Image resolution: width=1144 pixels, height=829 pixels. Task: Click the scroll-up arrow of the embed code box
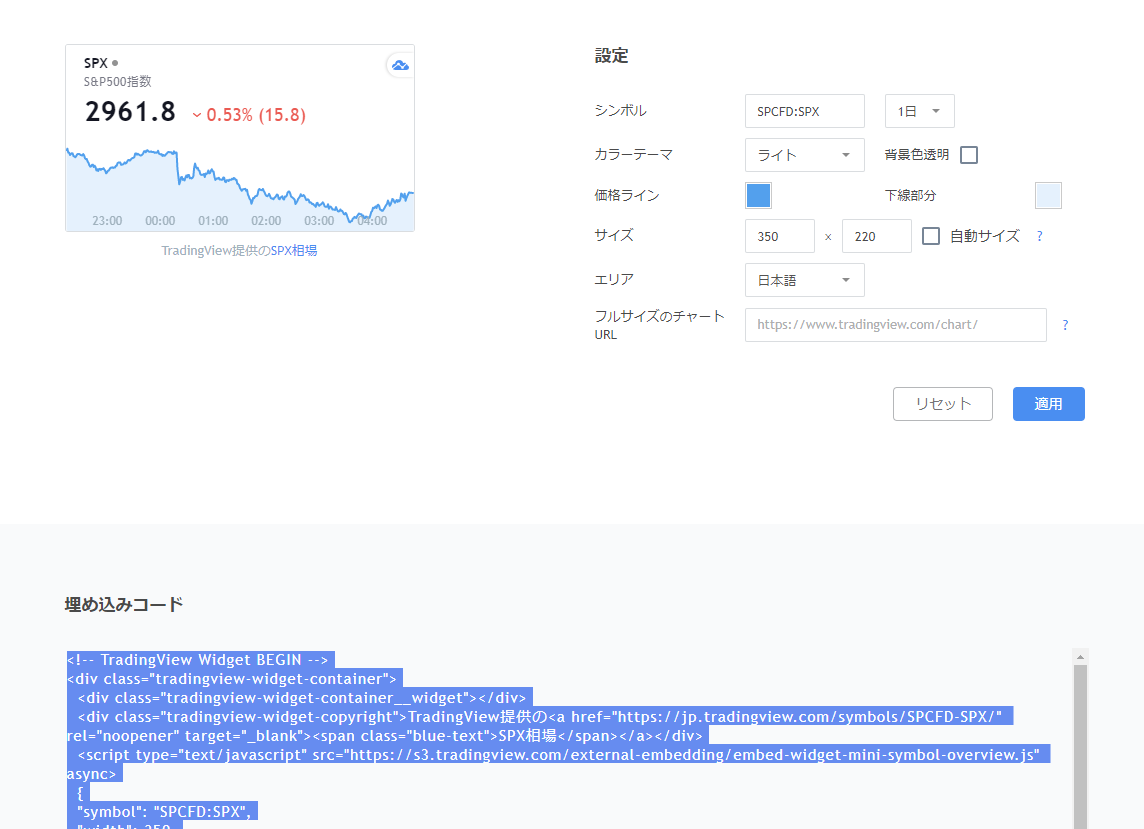[x=1080, y=657]
